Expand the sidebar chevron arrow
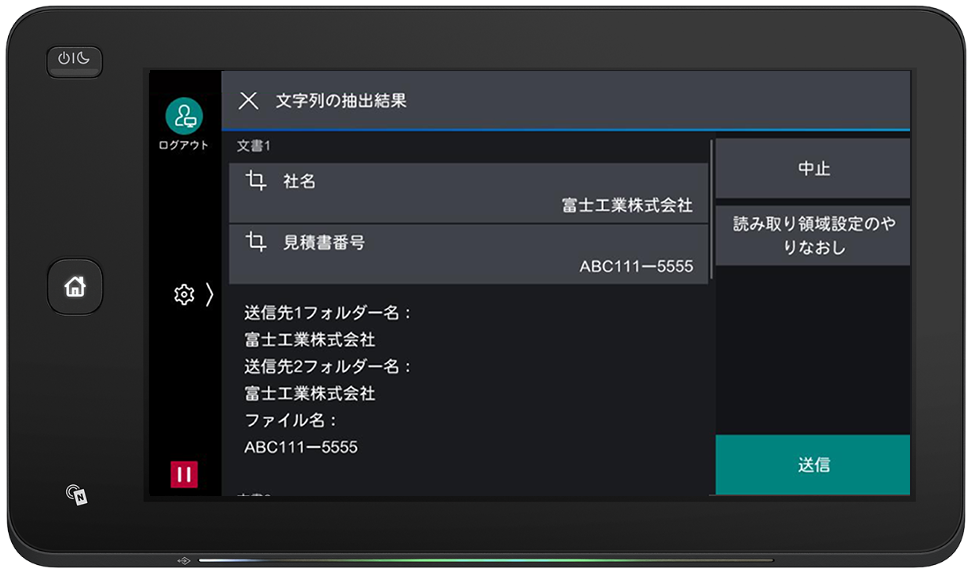The image size is (970, 570). pyautogui.click(x=209, y=295)
